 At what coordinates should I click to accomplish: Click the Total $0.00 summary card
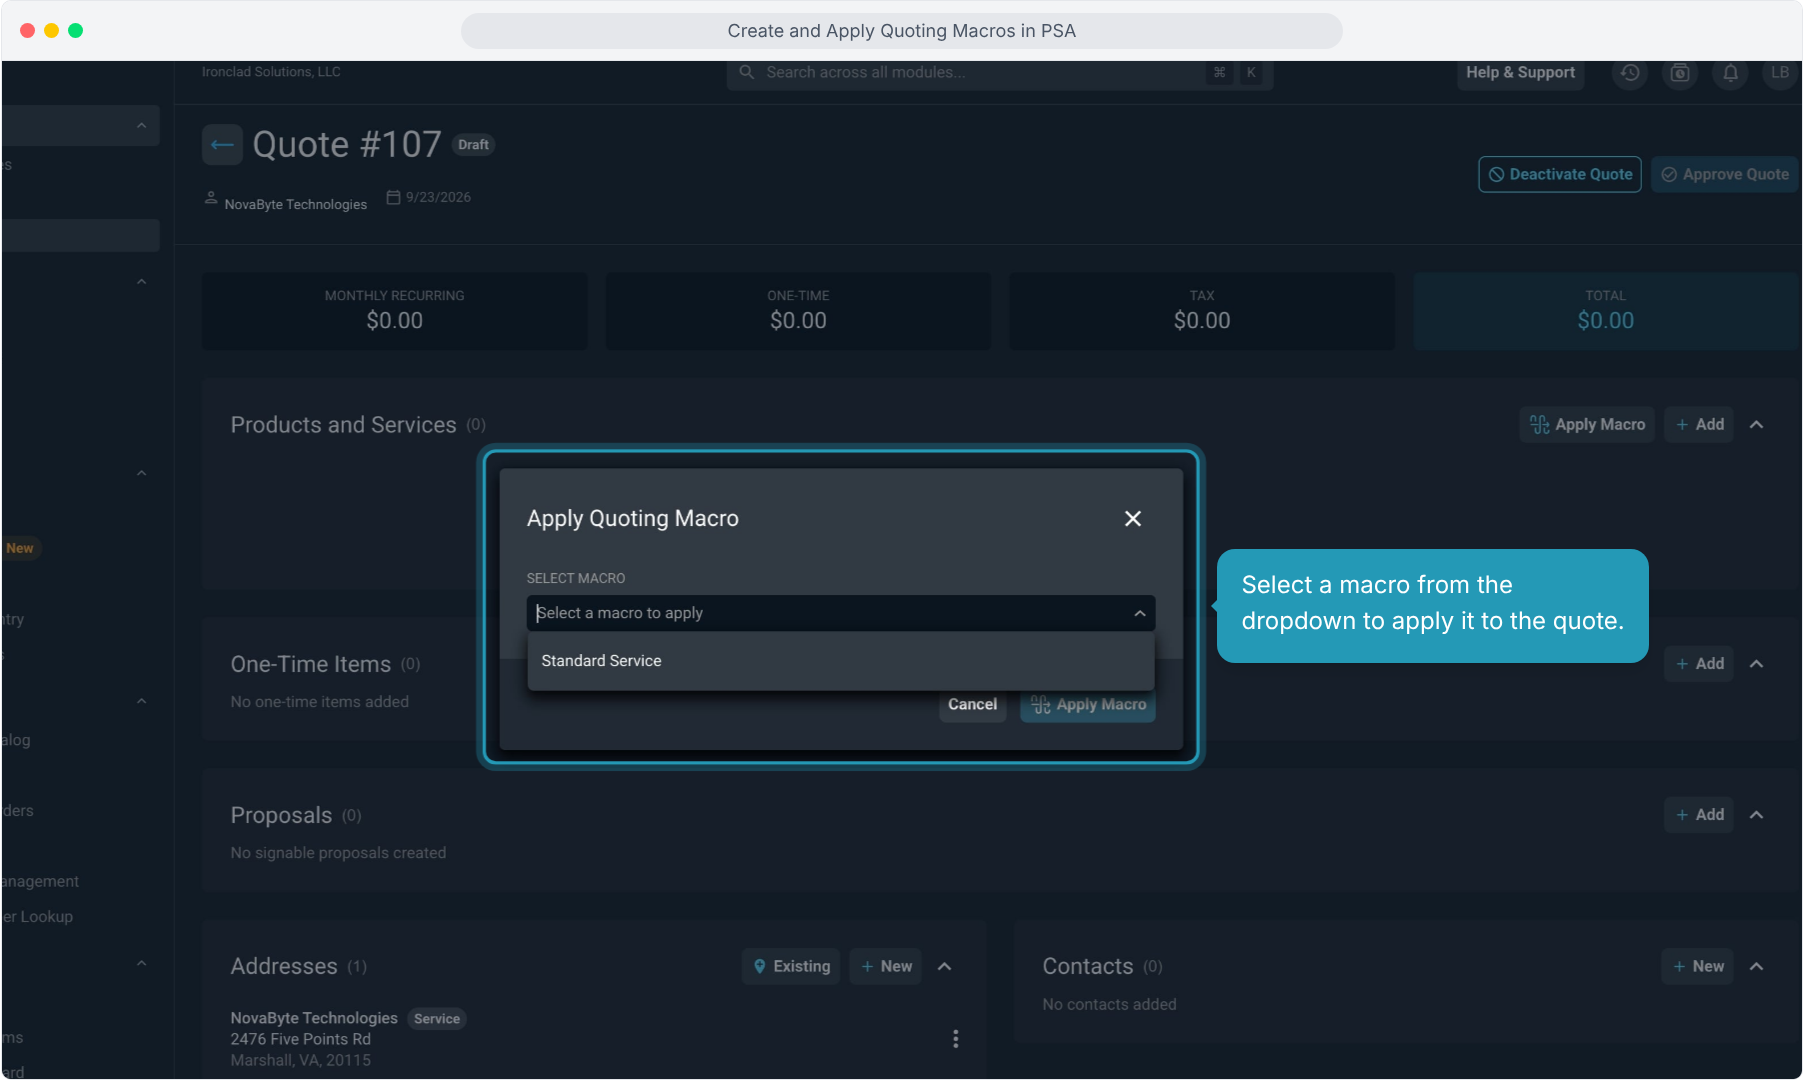click(x=1606, y=310)
